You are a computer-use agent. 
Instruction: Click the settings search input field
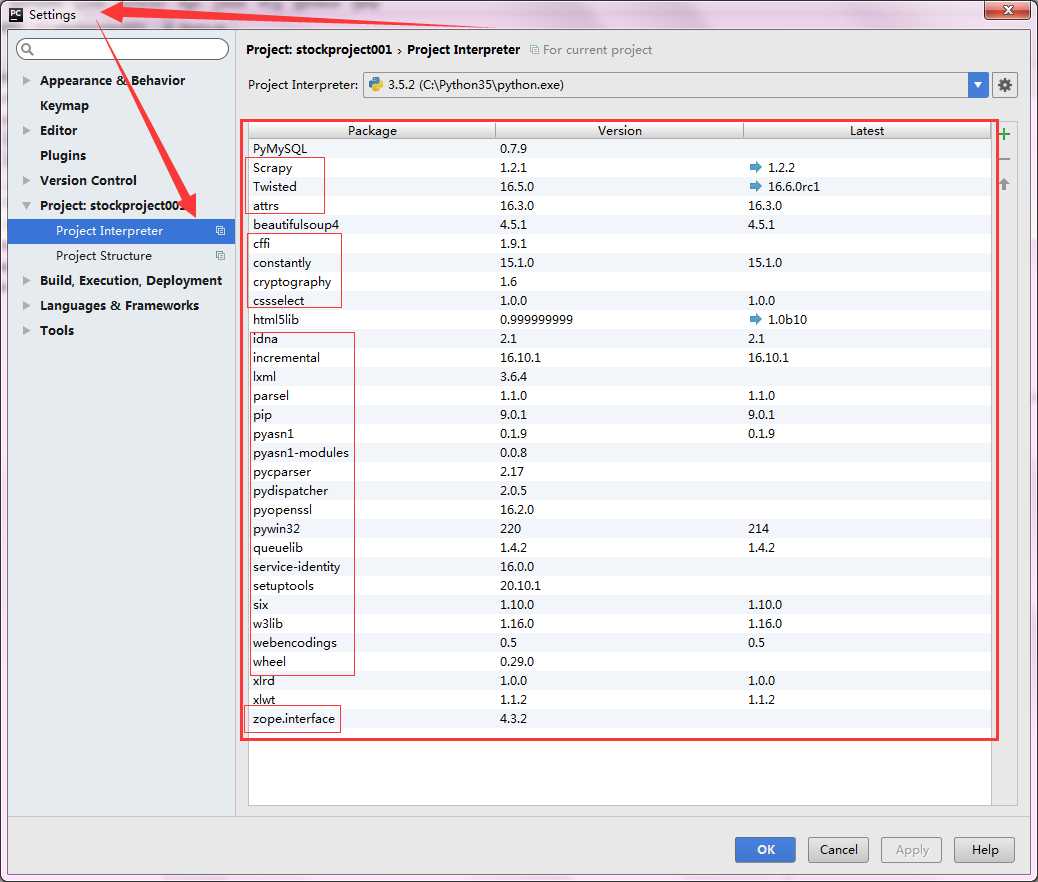pos(122,49)
